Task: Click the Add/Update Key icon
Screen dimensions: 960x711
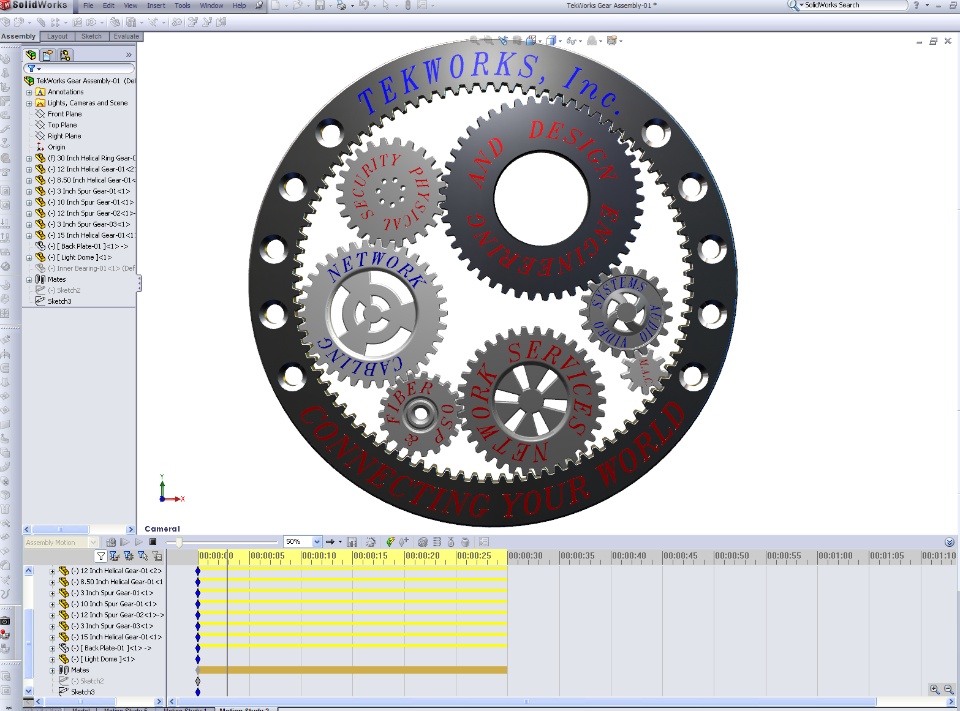Action: pyautogui.click(x=403, y=542)
